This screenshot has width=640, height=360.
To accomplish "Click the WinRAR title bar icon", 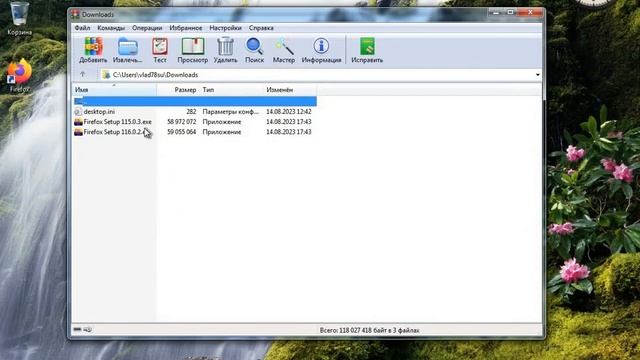I will 76,15.
